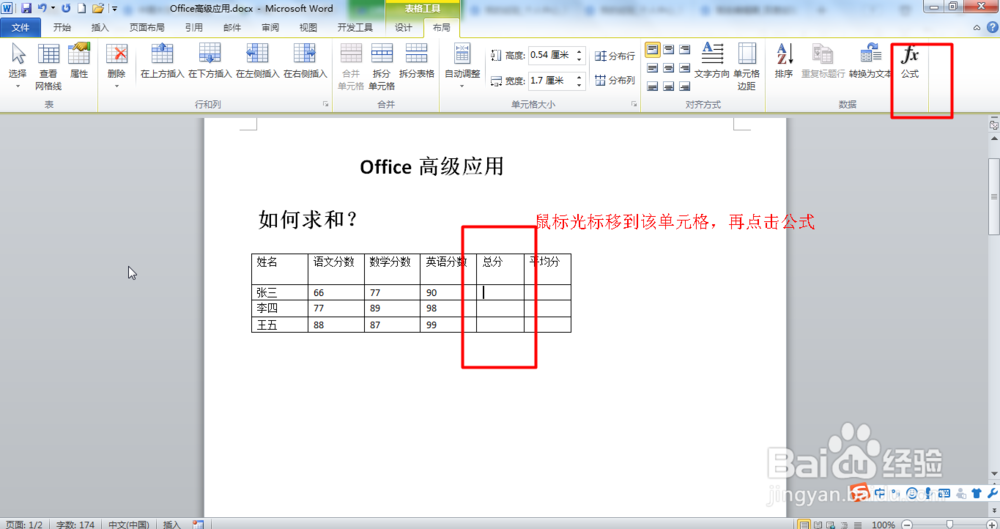This screenshot has height=529, width=1000.
Task: Open the undo history dropdown arrow
Action: [x=53, y=8]
